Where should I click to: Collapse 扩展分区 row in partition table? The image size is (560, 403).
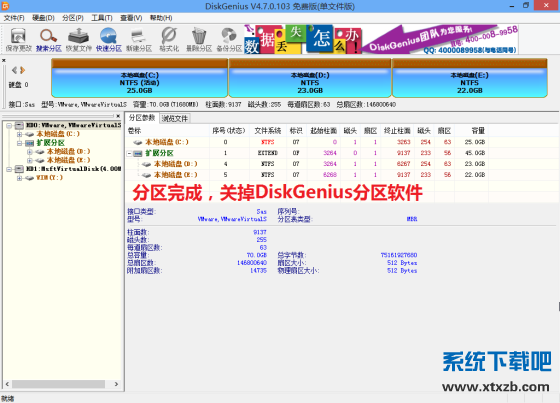129,153
